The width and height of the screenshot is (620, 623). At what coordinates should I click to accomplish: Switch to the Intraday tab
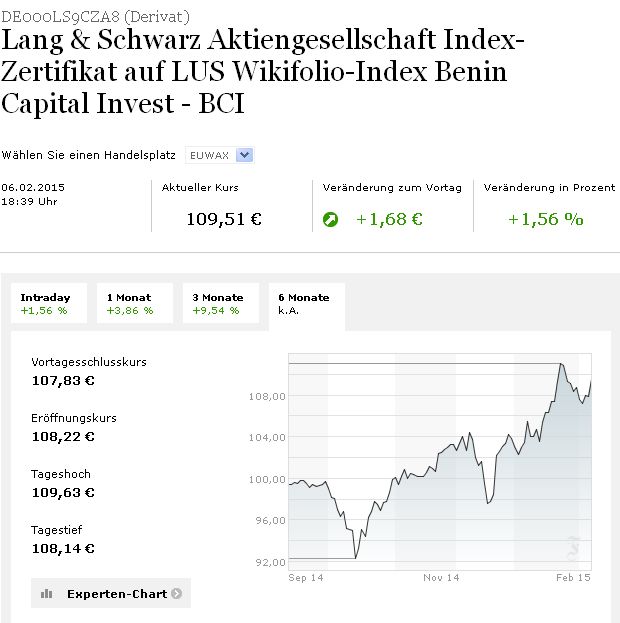(x=47, y=303)
